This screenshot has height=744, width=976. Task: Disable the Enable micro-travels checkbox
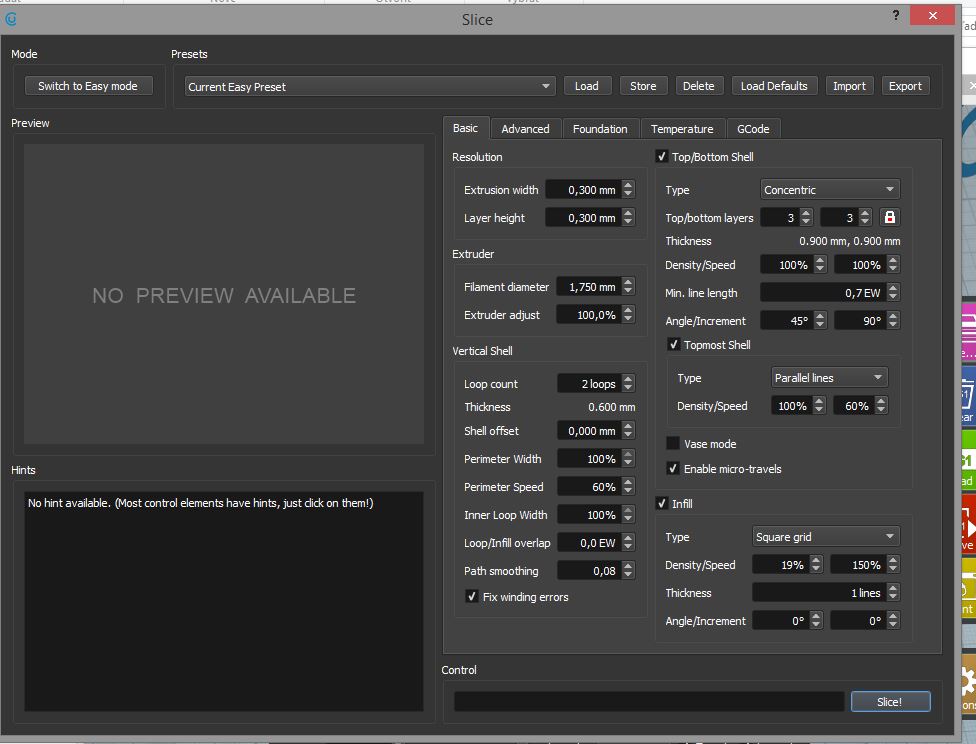click(x=673, y=469)
